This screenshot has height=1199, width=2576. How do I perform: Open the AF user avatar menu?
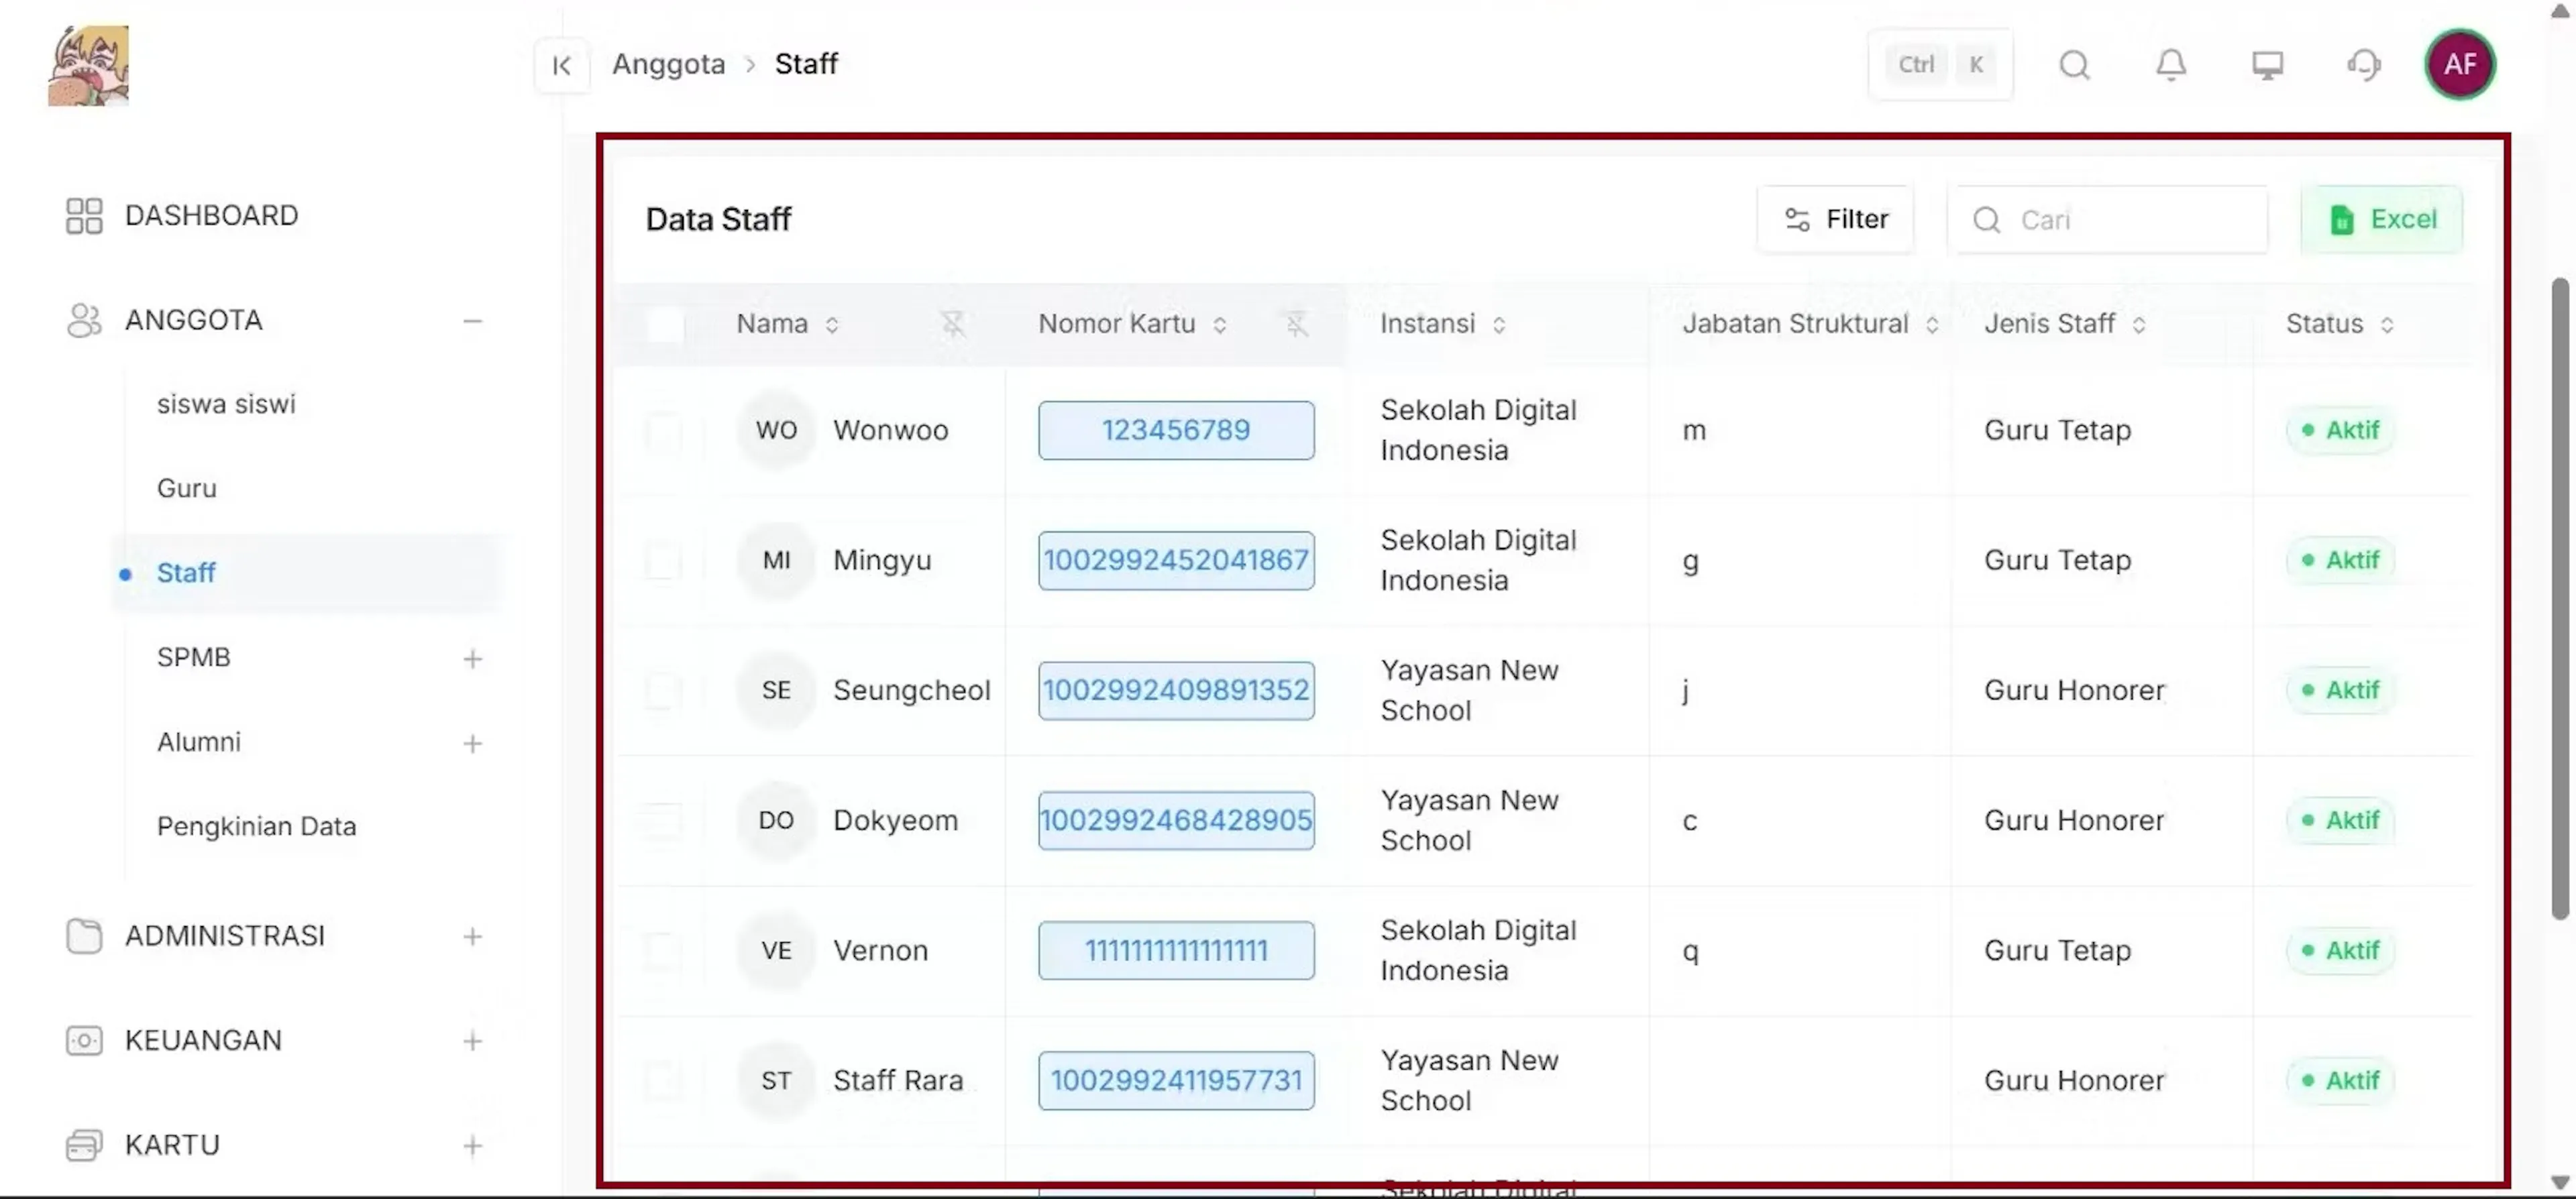pos(2460,65)
